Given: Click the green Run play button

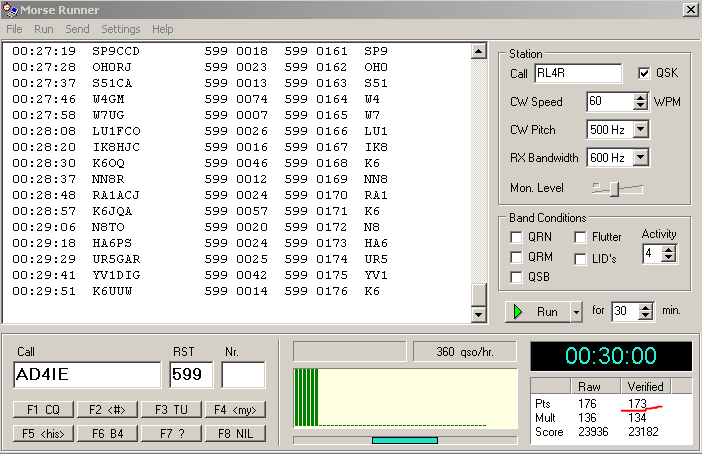Looking at the screenshot, I should (537, 311).
